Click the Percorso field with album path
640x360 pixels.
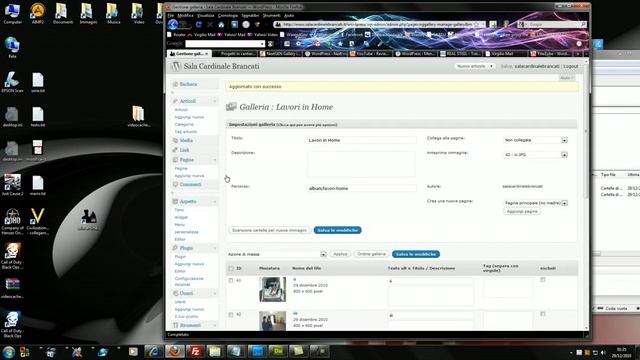pyautogui.click(x=362, y=188)
